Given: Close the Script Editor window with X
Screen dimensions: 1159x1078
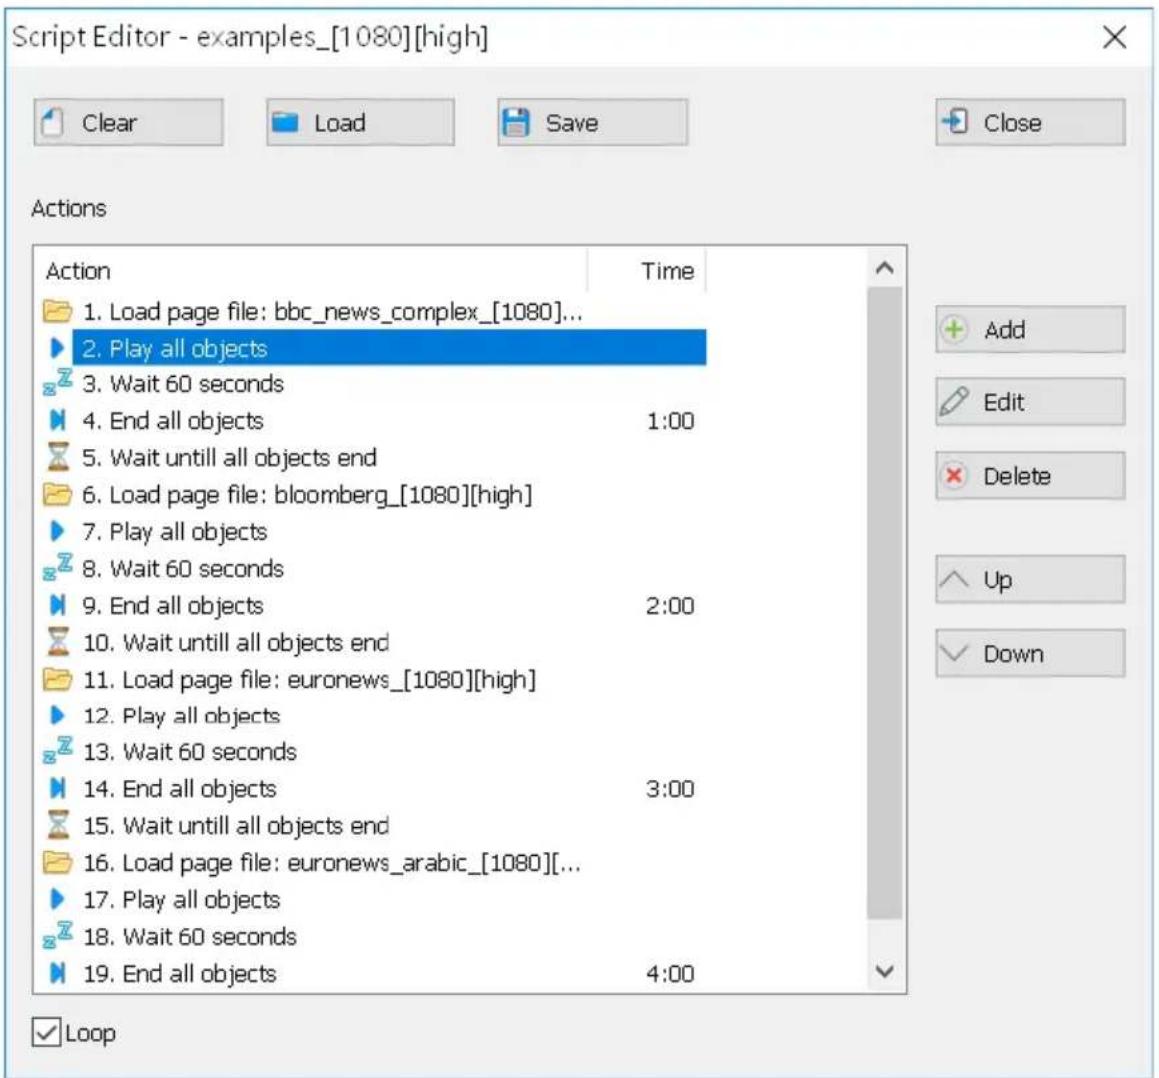Looking at the screenshot, I should tap(1114, 37).
